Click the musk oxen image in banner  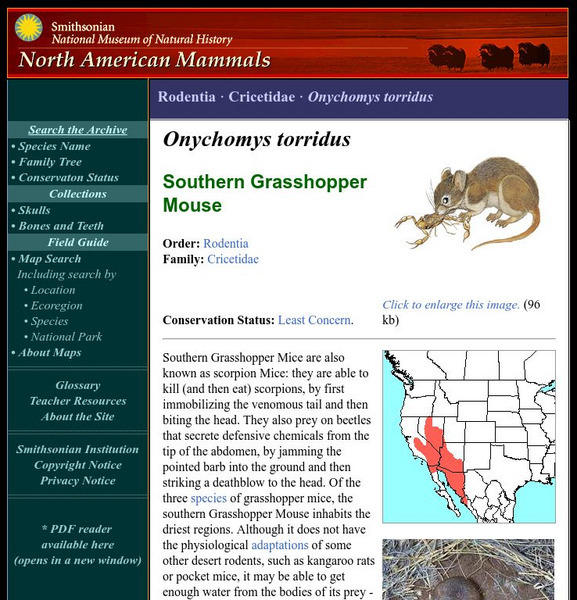(489, 57)
